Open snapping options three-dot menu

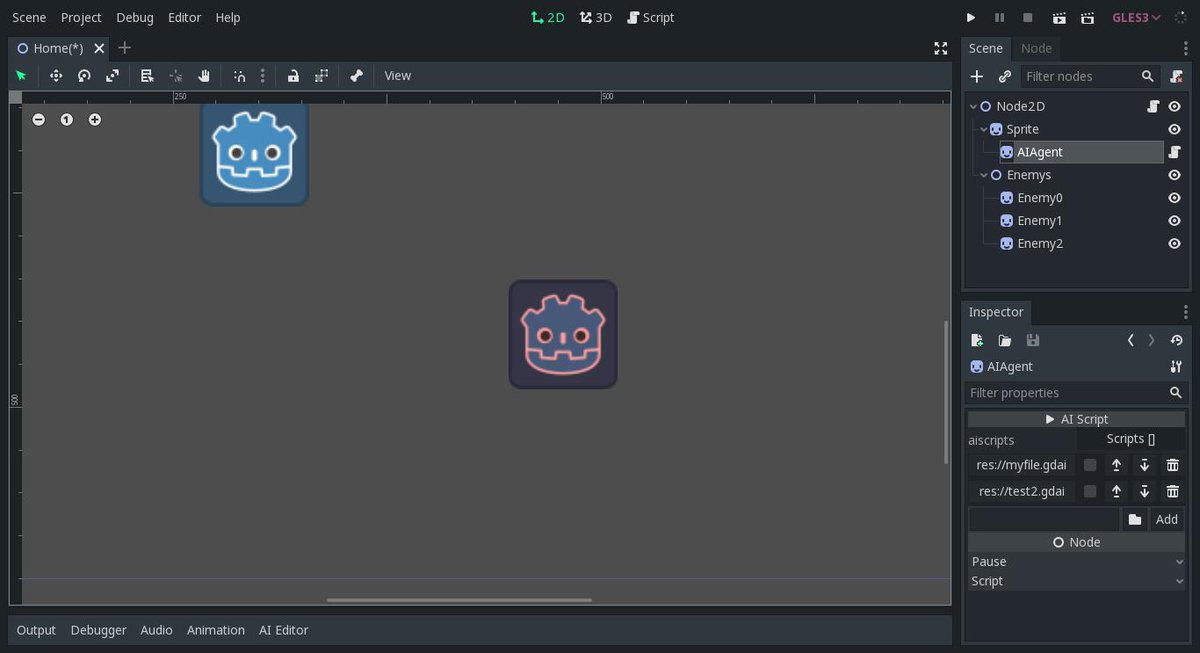(x=263, y=76)
